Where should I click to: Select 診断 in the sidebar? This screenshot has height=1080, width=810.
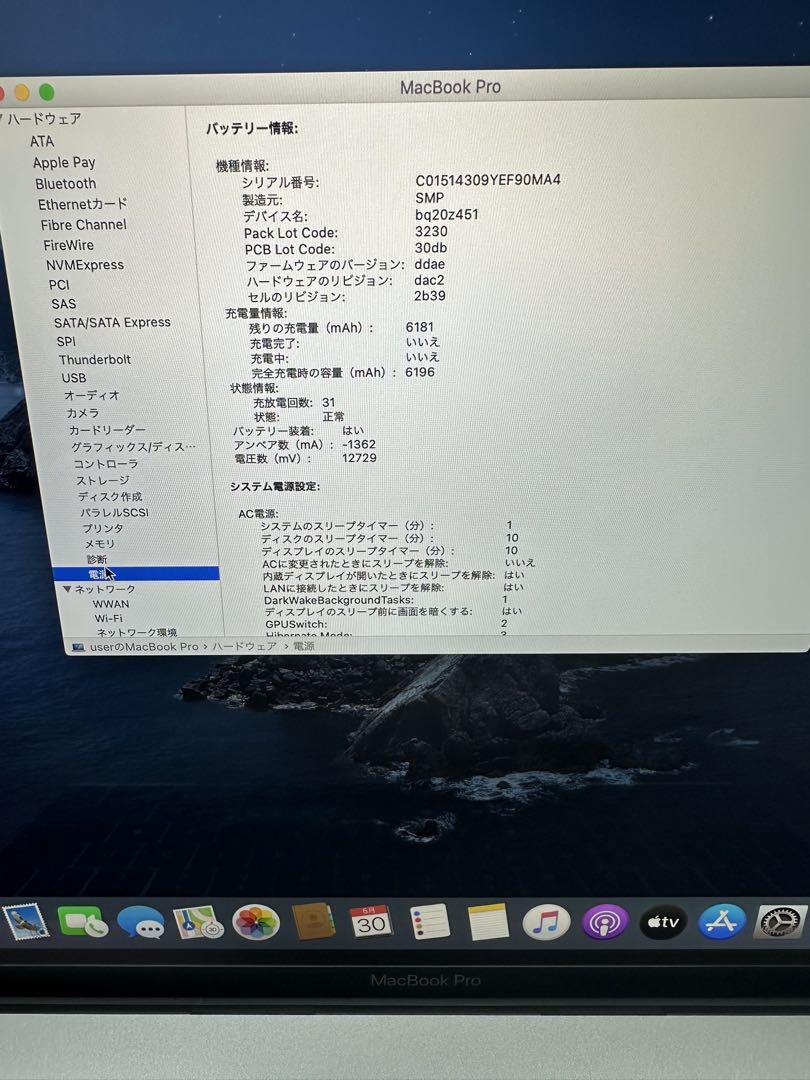point(96,559)
